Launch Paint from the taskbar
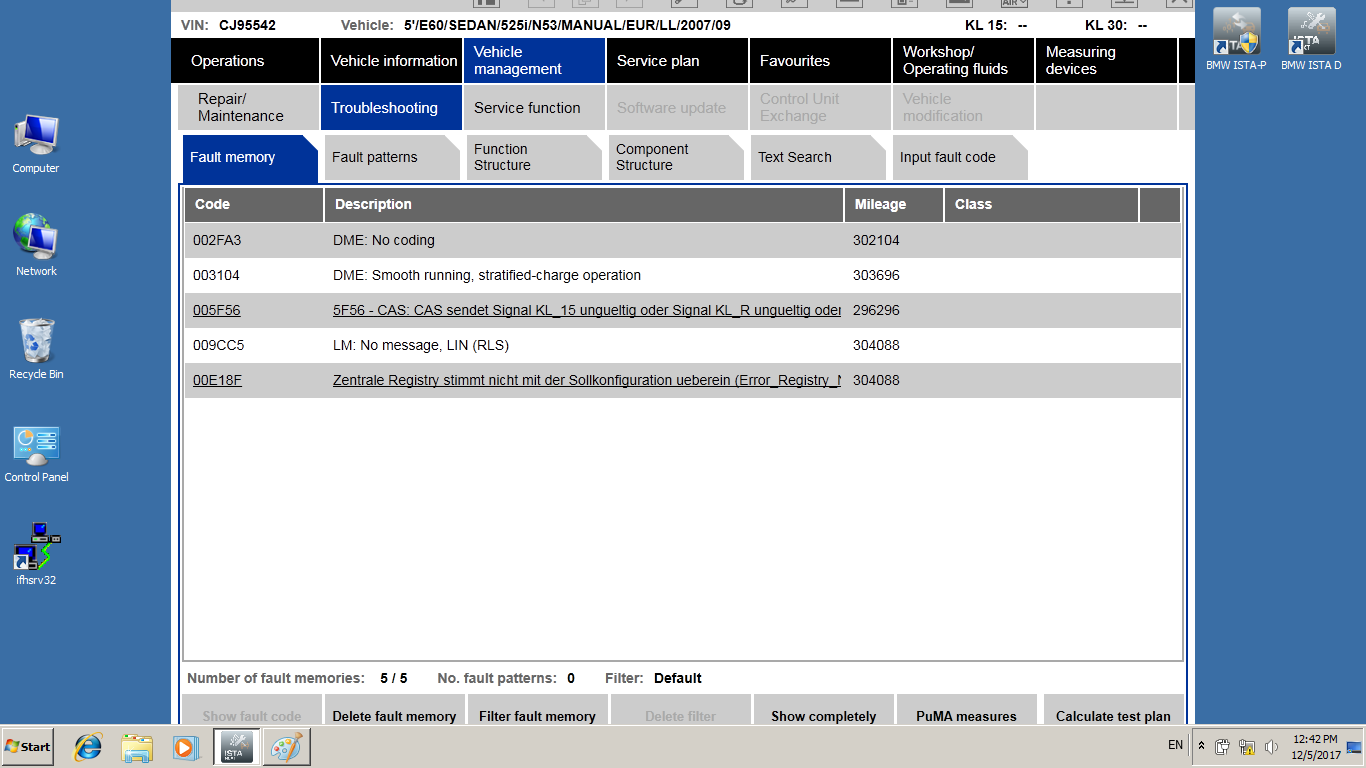Screen dimensions: 1366x768 click(x=287, y=747)
